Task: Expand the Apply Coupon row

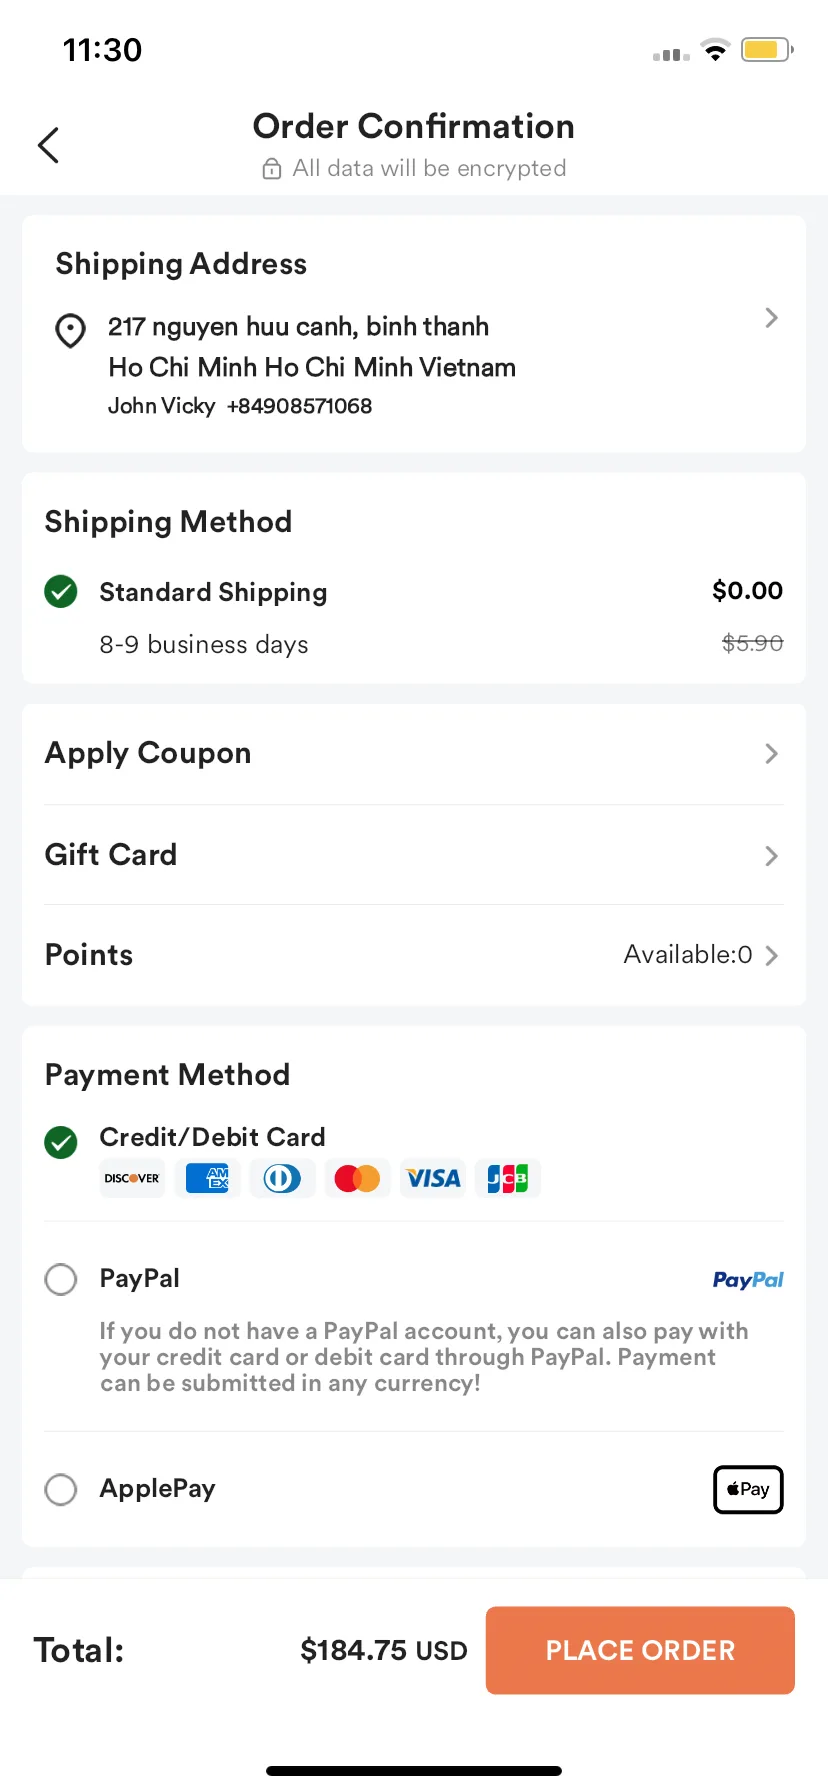Action: point(771,753)
